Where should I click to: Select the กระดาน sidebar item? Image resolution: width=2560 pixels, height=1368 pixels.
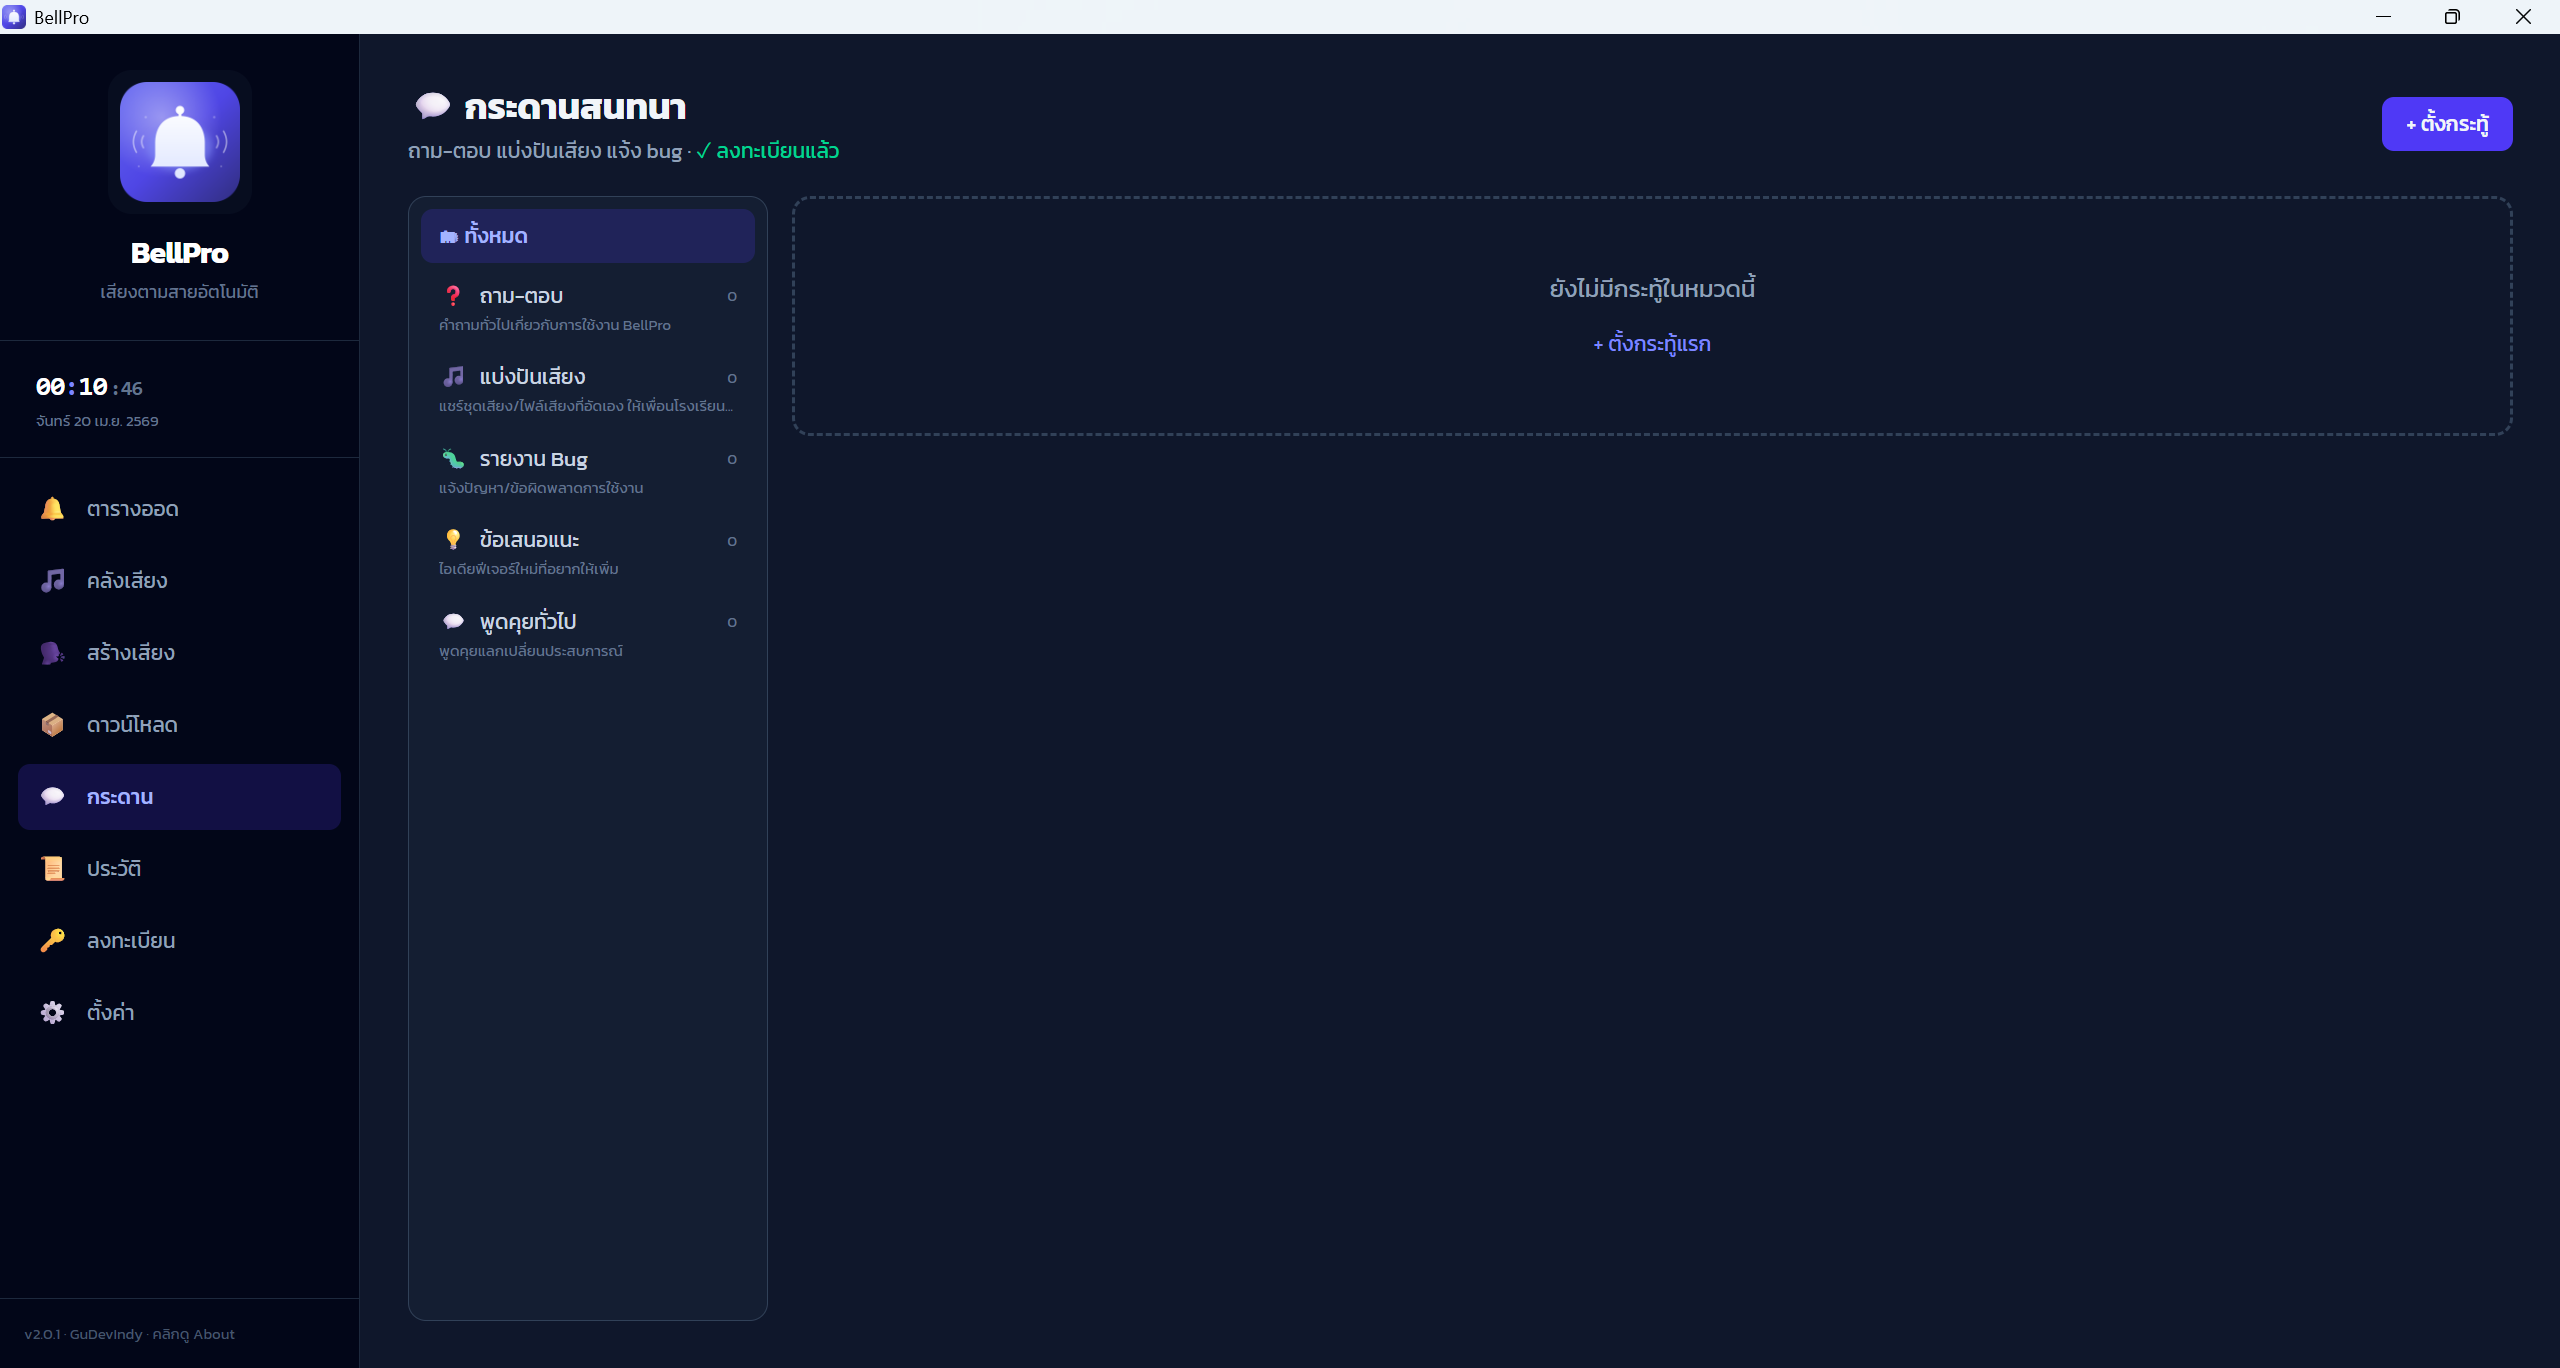179,797
